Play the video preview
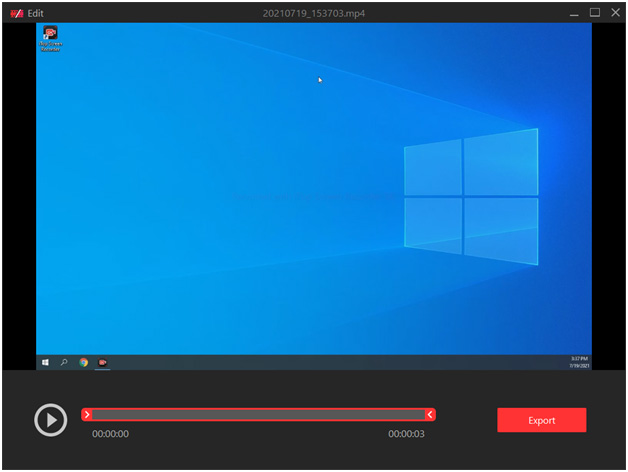Viewport: 628px width, 472px height. (50, 420)
